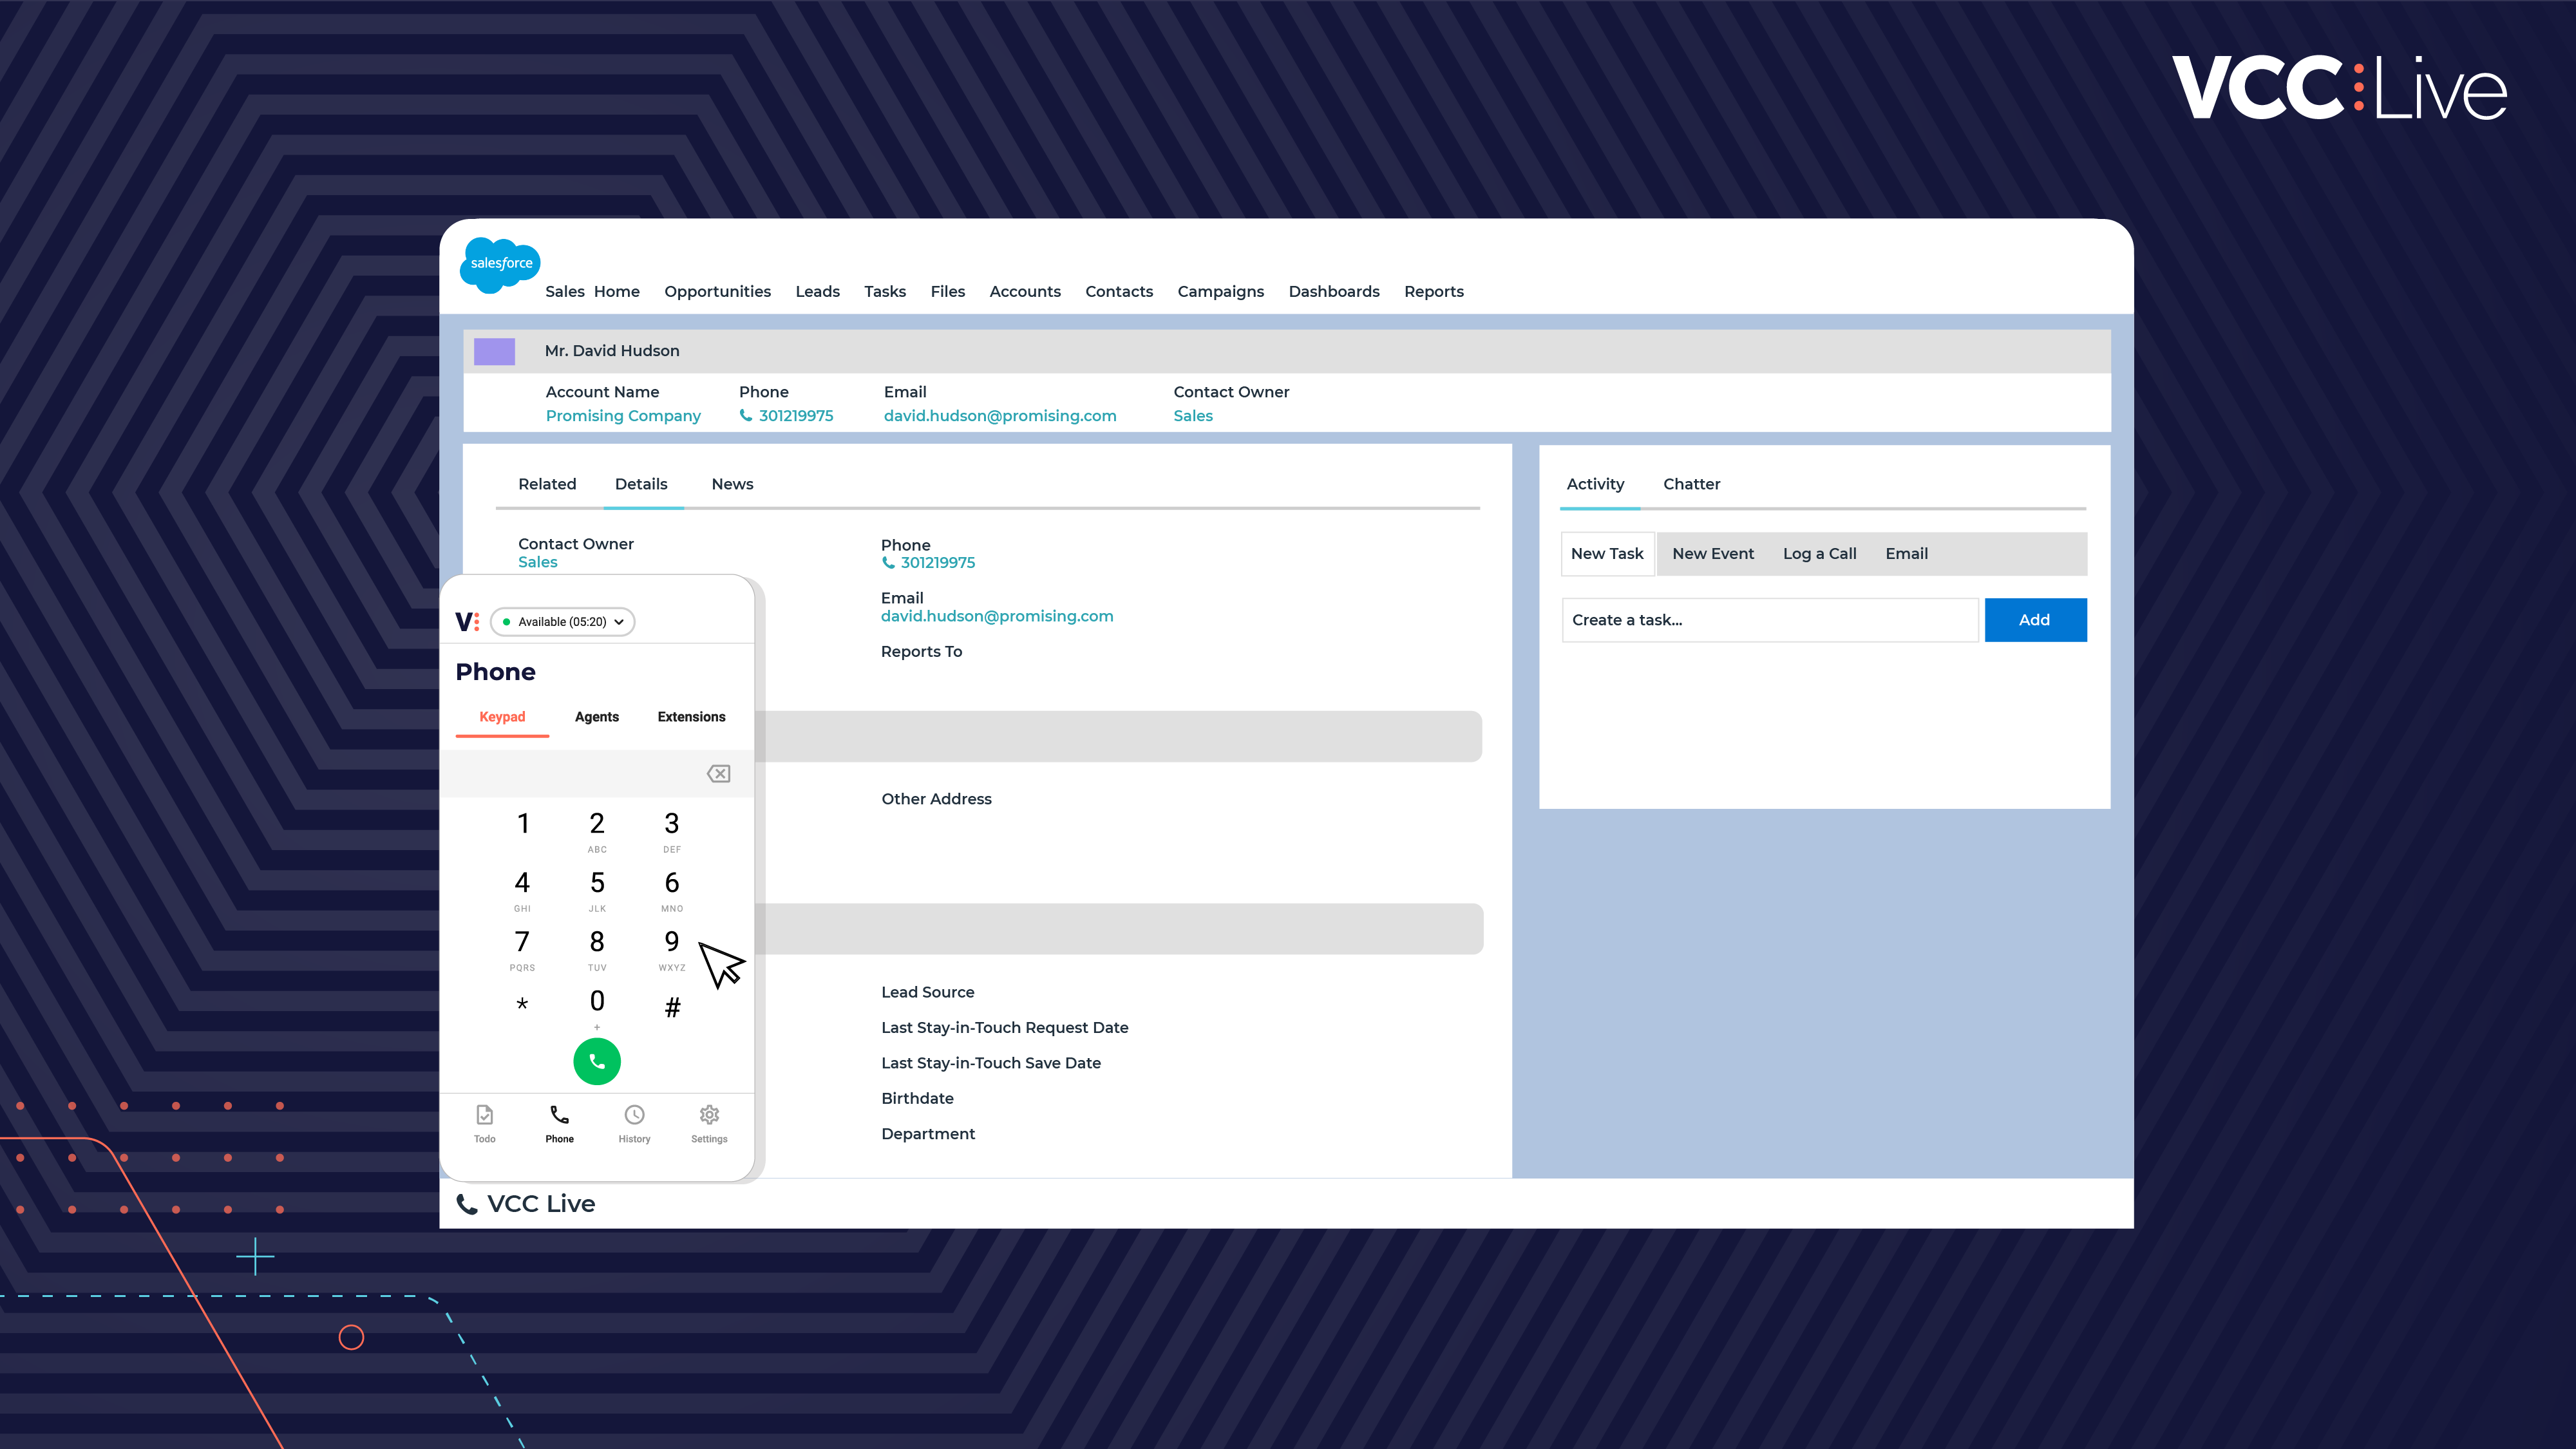Switch to the Extensions tab
This screenshot has height=1449, width=2576.
[x=691, y=717]
